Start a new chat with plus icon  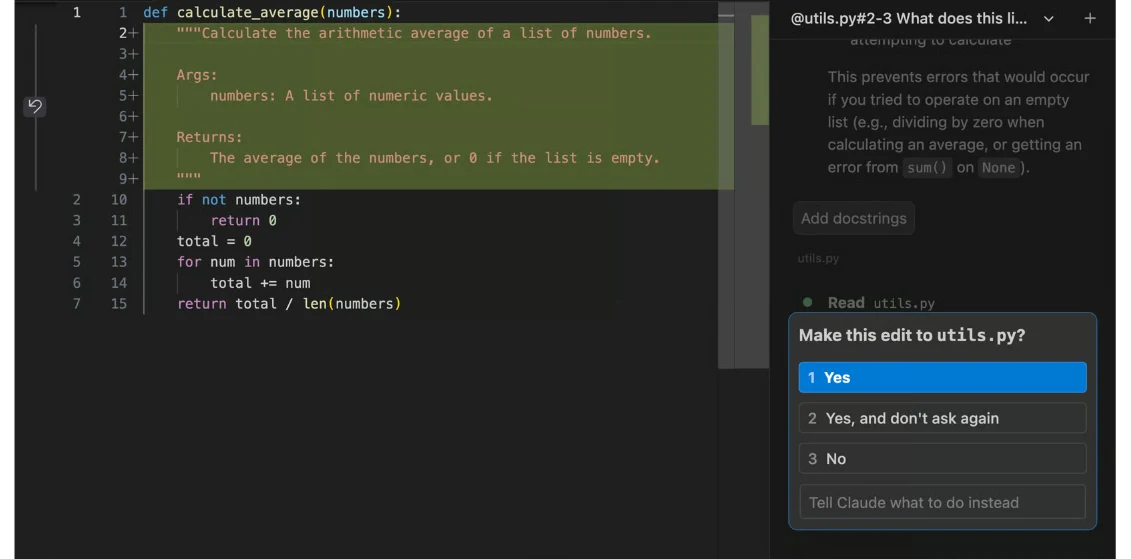pos(1090,19)
